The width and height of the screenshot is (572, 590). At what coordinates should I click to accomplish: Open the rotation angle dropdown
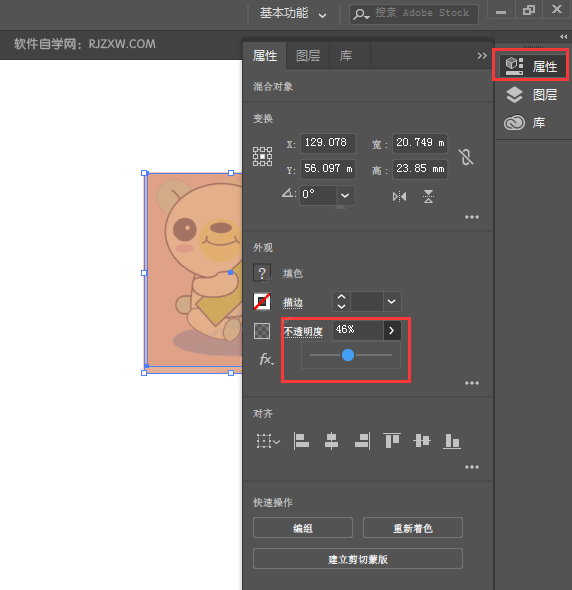[x=345, y=195]
